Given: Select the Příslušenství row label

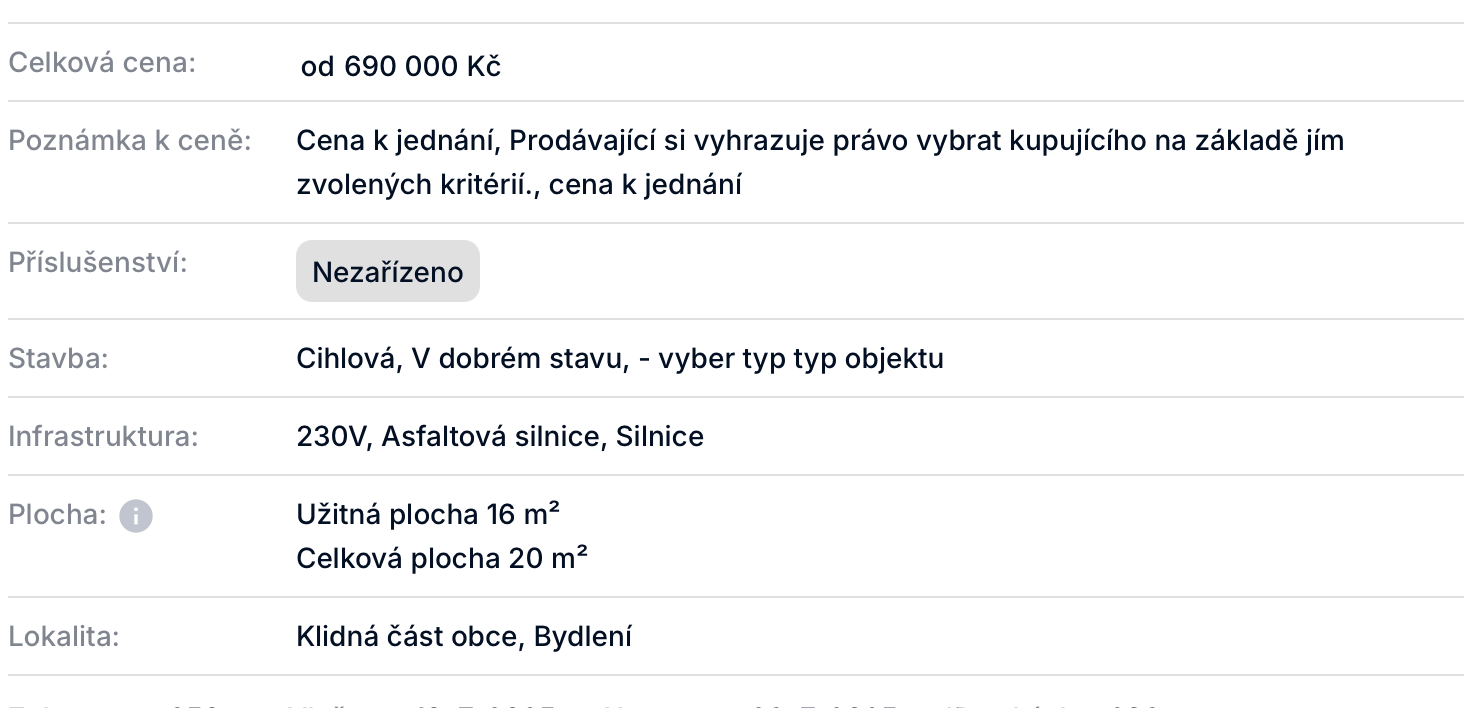Looking at the screenshot, I should pyautogui.click(x=98, y=263).
